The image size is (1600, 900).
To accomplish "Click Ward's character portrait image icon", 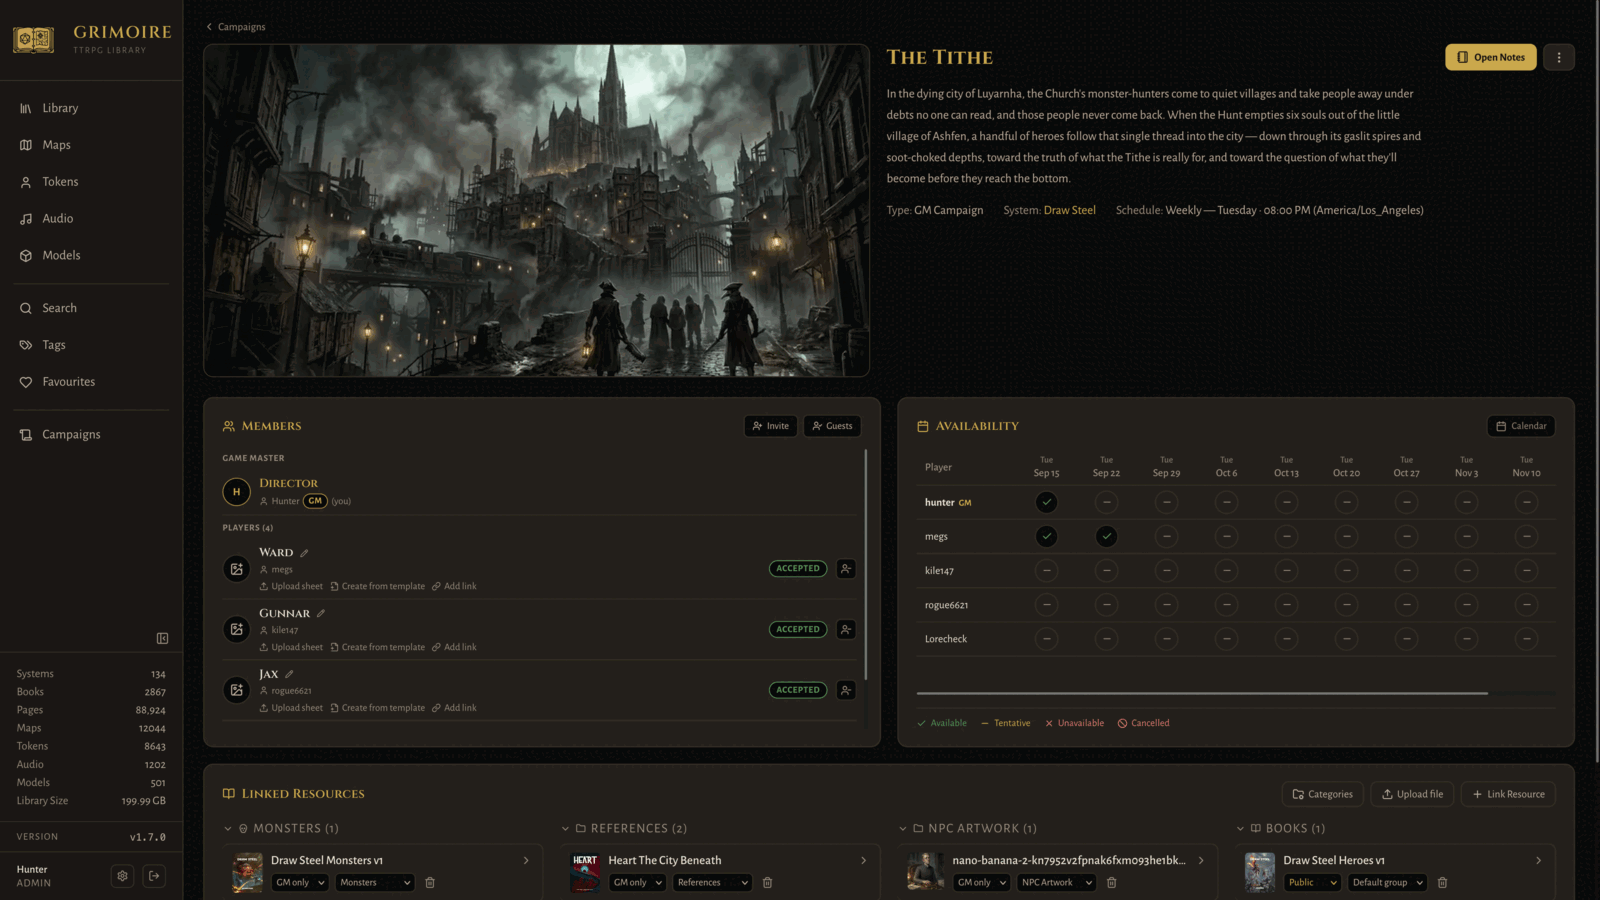I will click(x=237, y=569).
